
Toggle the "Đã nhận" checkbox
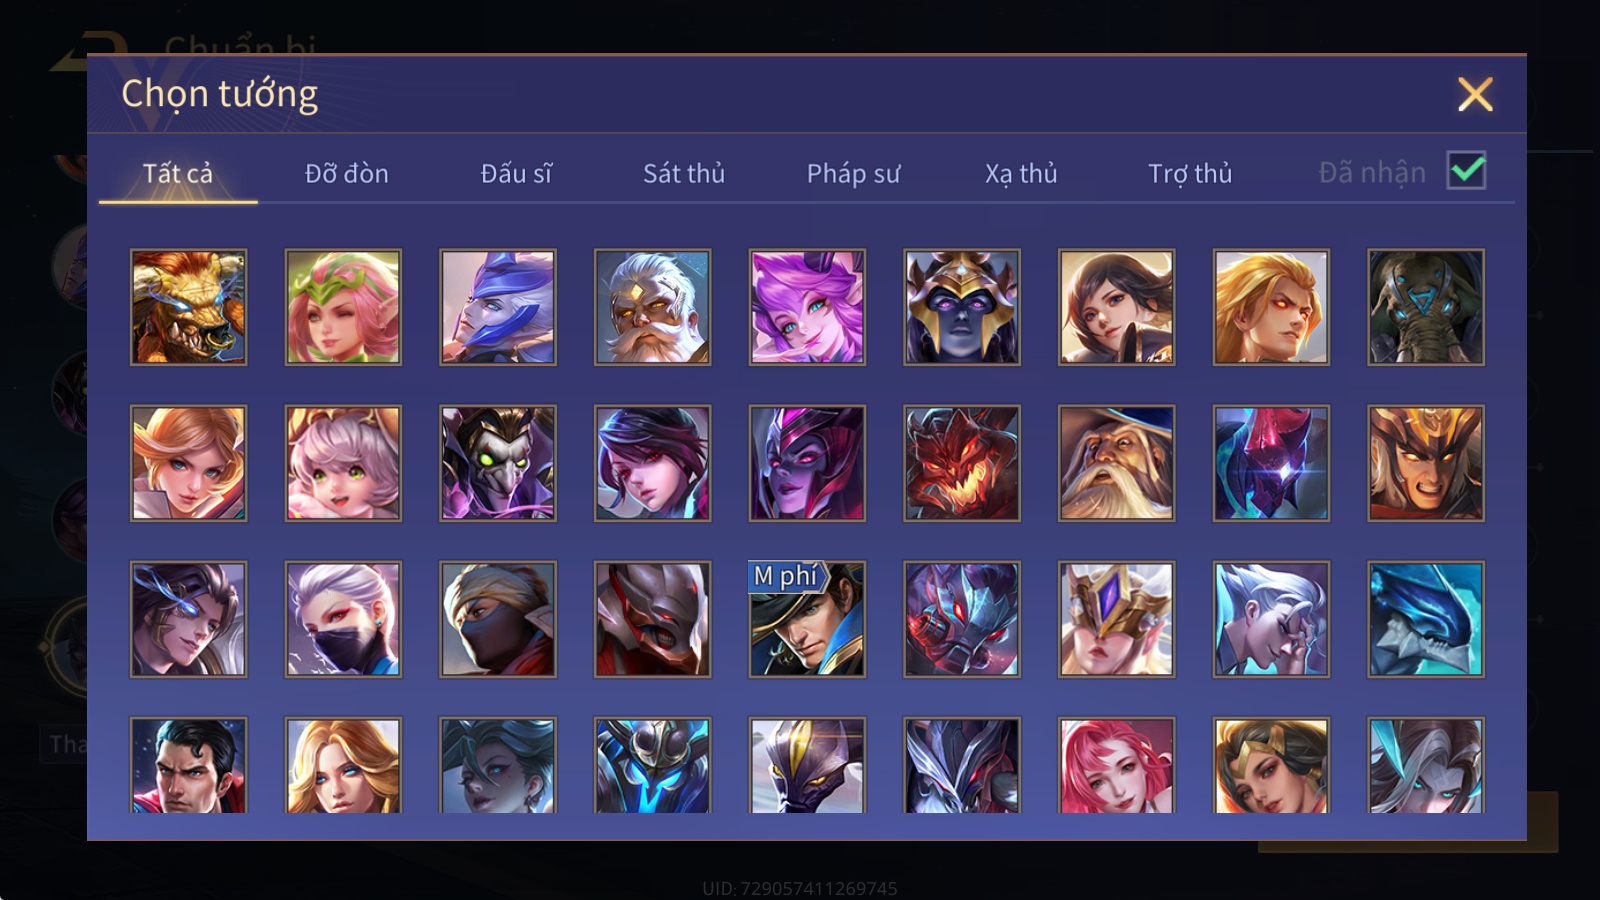(1466, 171)
